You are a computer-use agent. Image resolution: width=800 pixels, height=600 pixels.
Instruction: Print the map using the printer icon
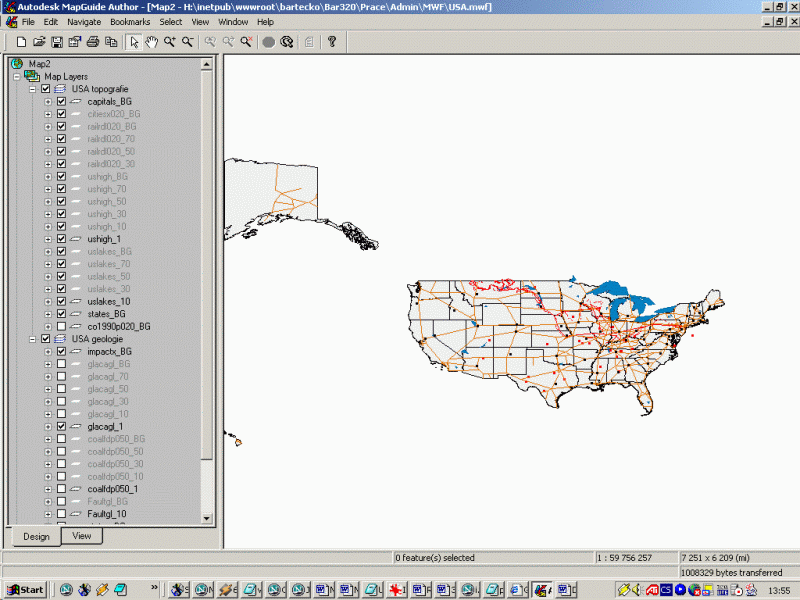(93, 42)
